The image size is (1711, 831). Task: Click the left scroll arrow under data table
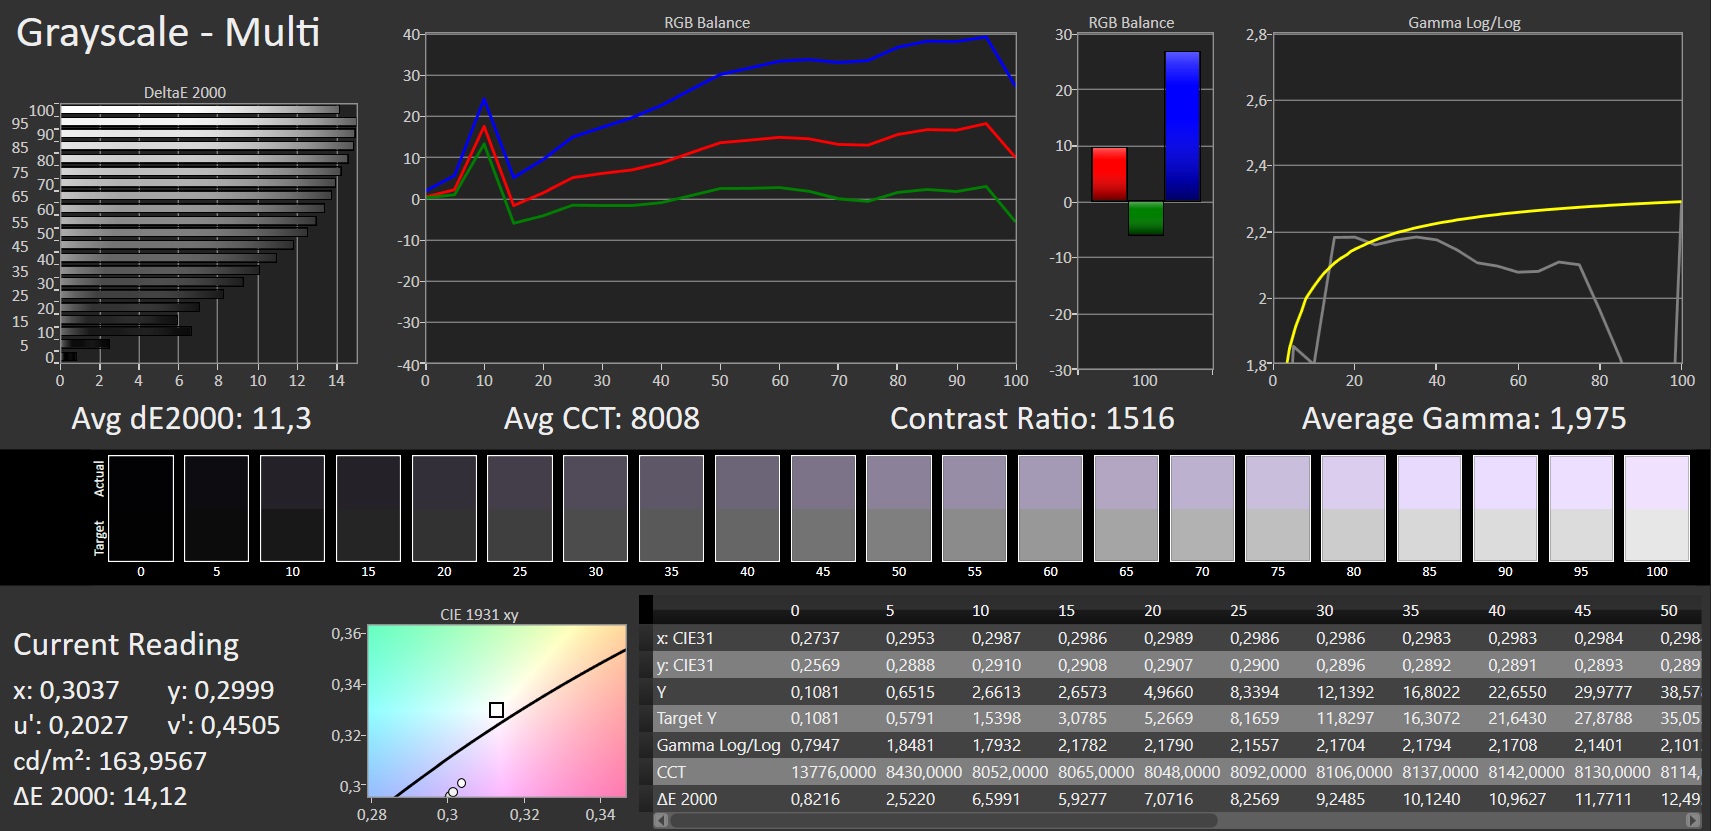point(660,820)
